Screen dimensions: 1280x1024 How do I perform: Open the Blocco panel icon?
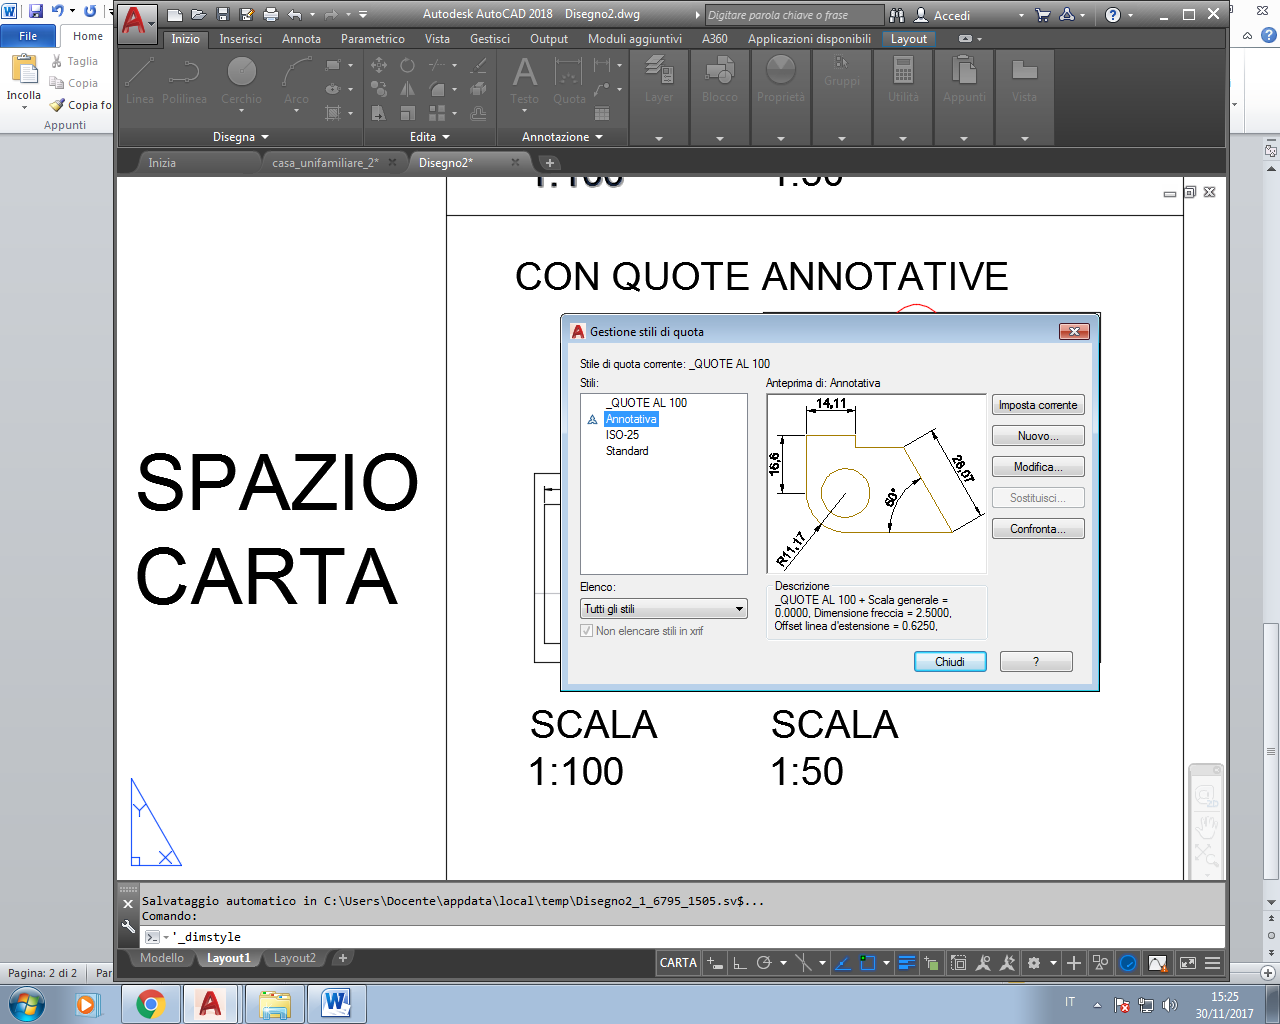pyautogui.click(x=719, y=80)
